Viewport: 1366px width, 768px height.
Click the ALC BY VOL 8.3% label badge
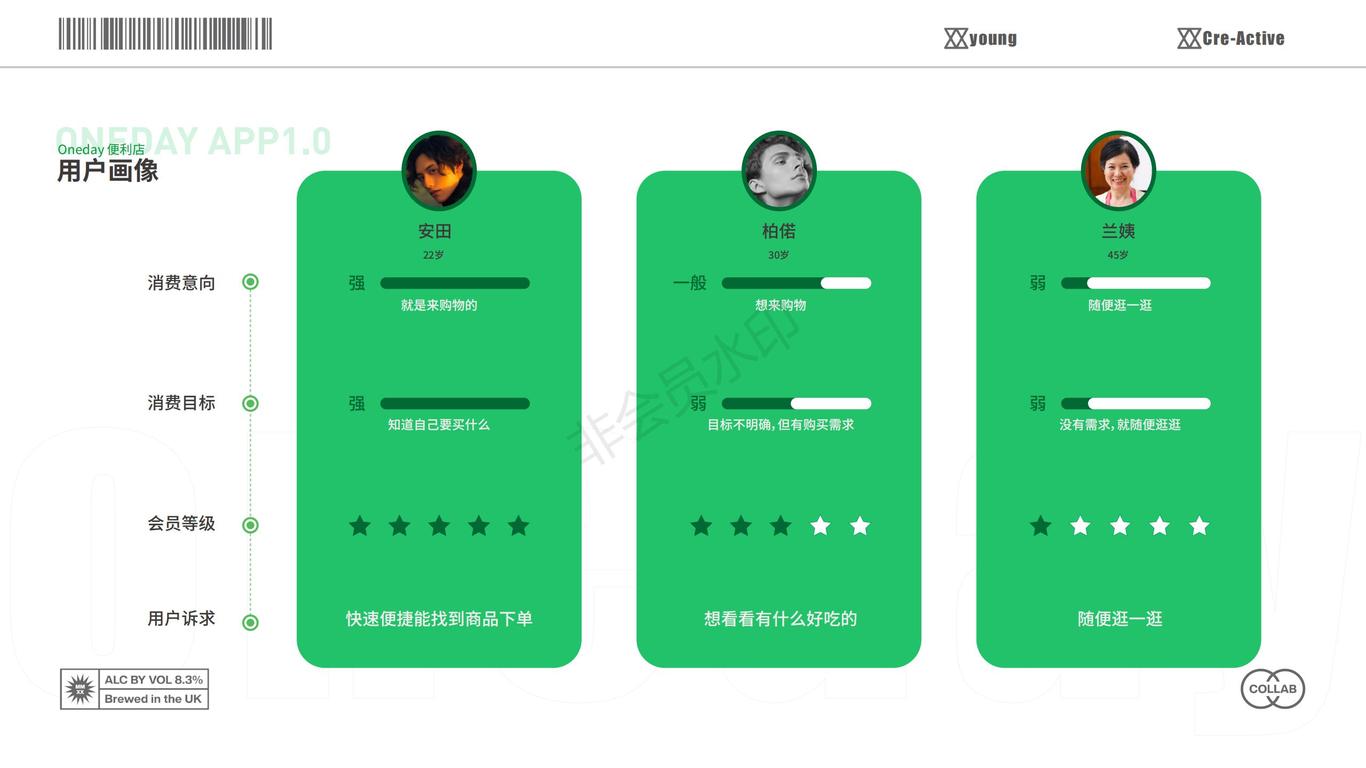(134, 689)
